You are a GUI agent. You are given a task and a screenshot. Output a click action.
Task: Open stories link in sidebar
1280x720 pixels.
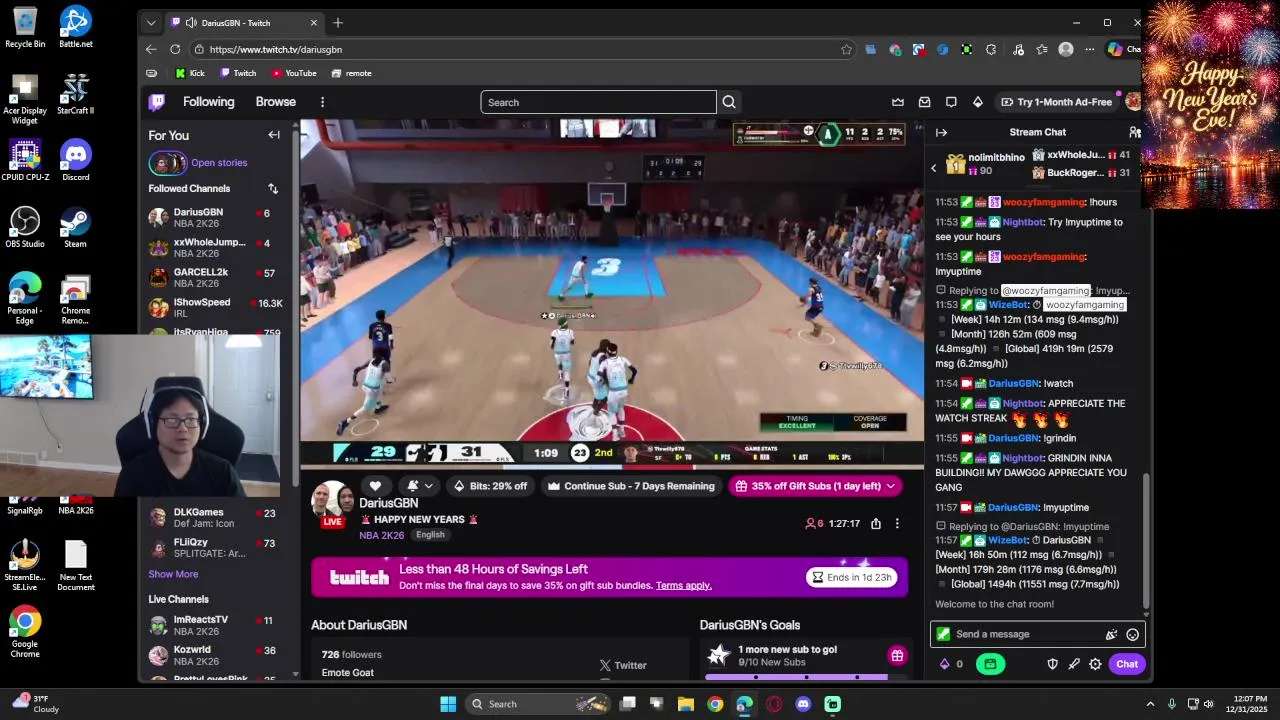[x=219, y=163]
